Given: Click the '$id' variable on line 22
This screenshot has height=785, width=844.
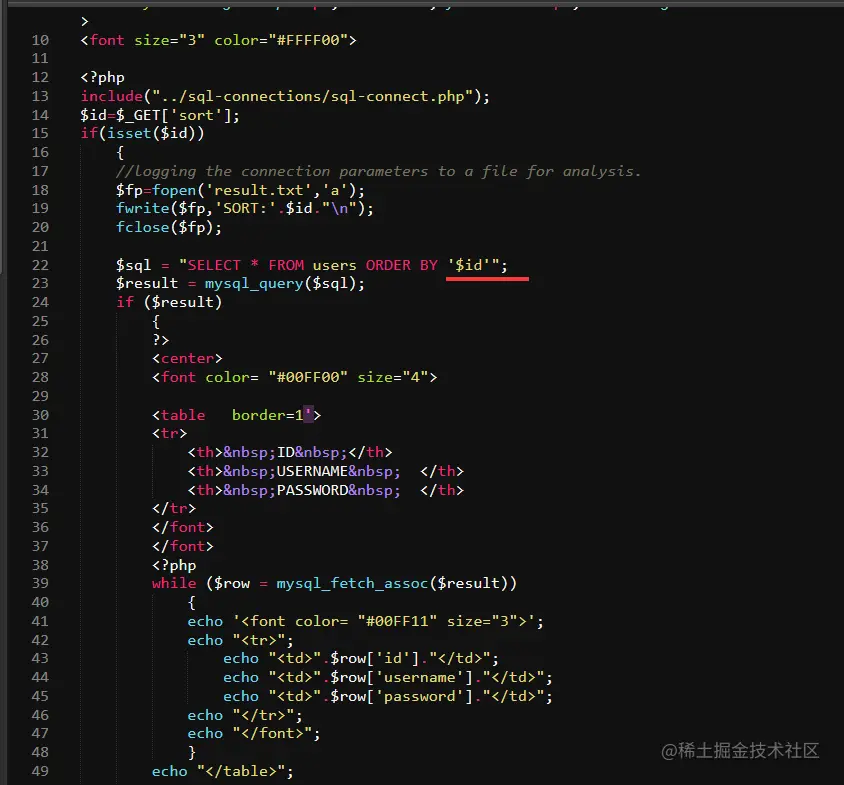Looking at the screenshot, I should pyautogui.click(x=469, y=265).
